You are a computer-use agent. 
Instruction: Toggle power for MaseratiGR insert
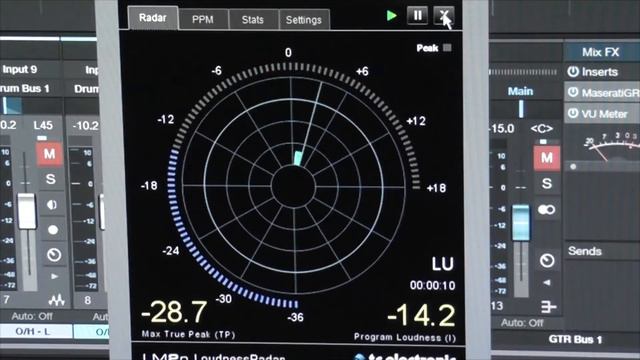tap(573, 92)
